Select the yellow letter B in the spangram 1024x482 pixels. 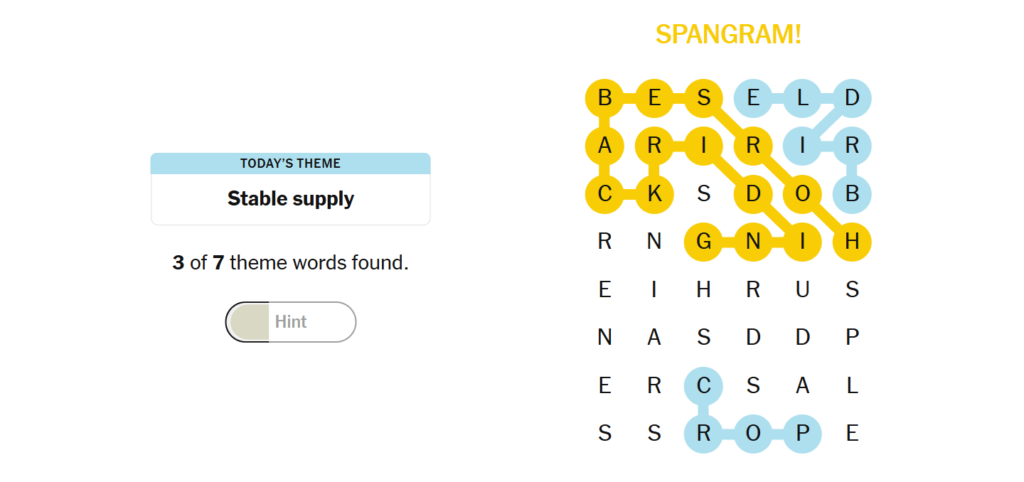tap(605, 99)
